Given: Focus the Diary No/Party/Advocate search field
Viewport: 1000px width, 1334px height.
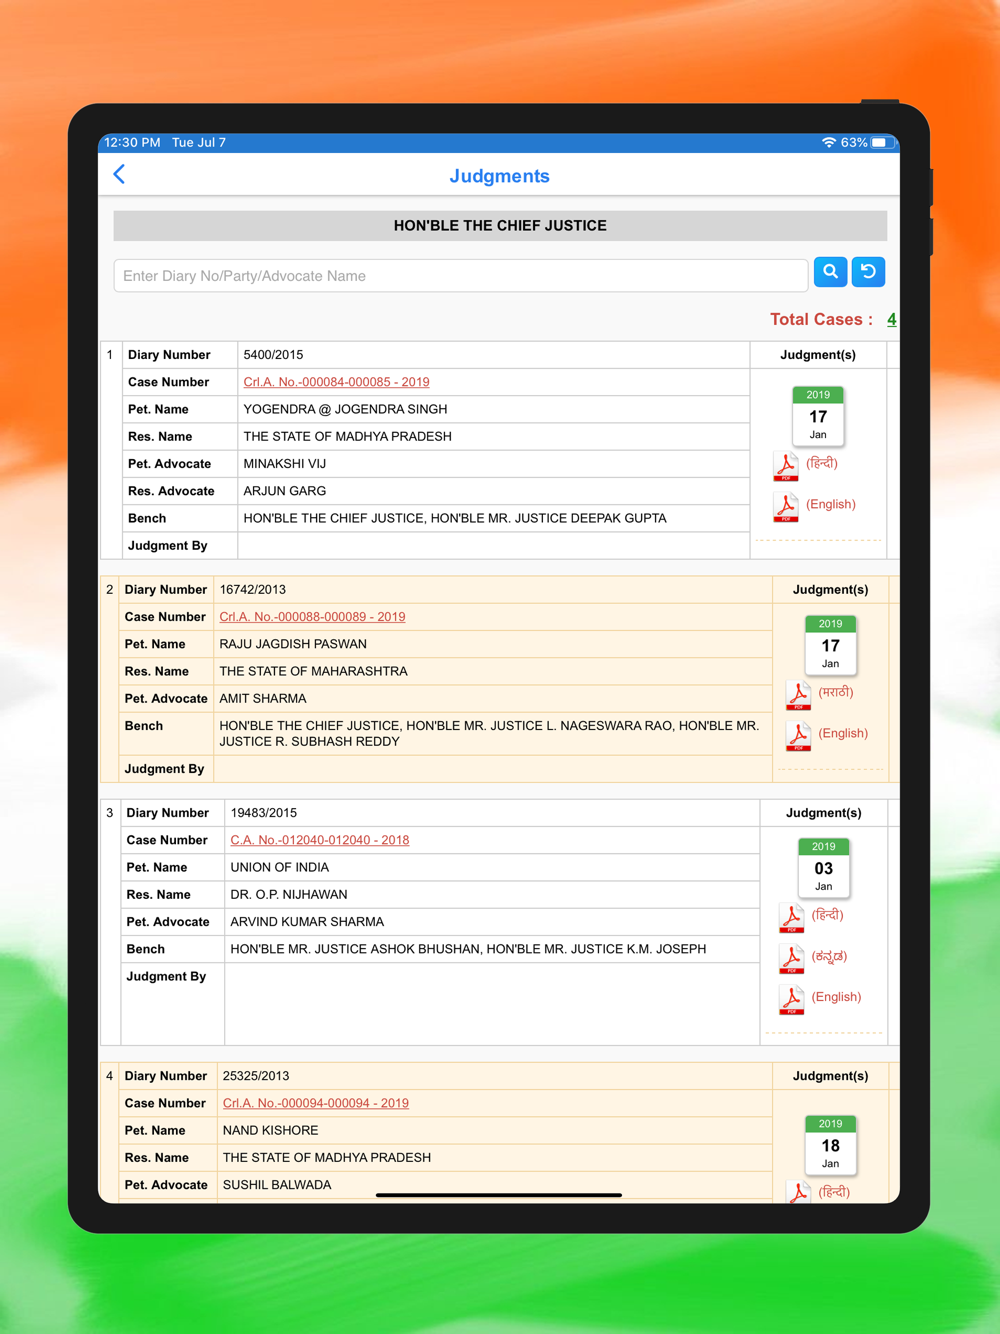Looking at the screenshot, I should pos(461,276).
